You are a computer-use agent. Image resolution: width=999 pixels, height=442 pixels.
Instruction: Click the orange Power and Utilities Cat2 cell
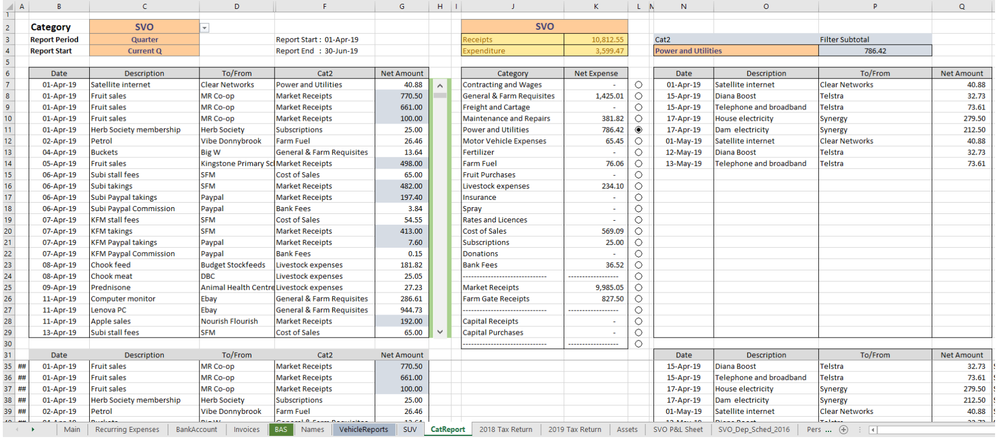[x=736, y=51]
